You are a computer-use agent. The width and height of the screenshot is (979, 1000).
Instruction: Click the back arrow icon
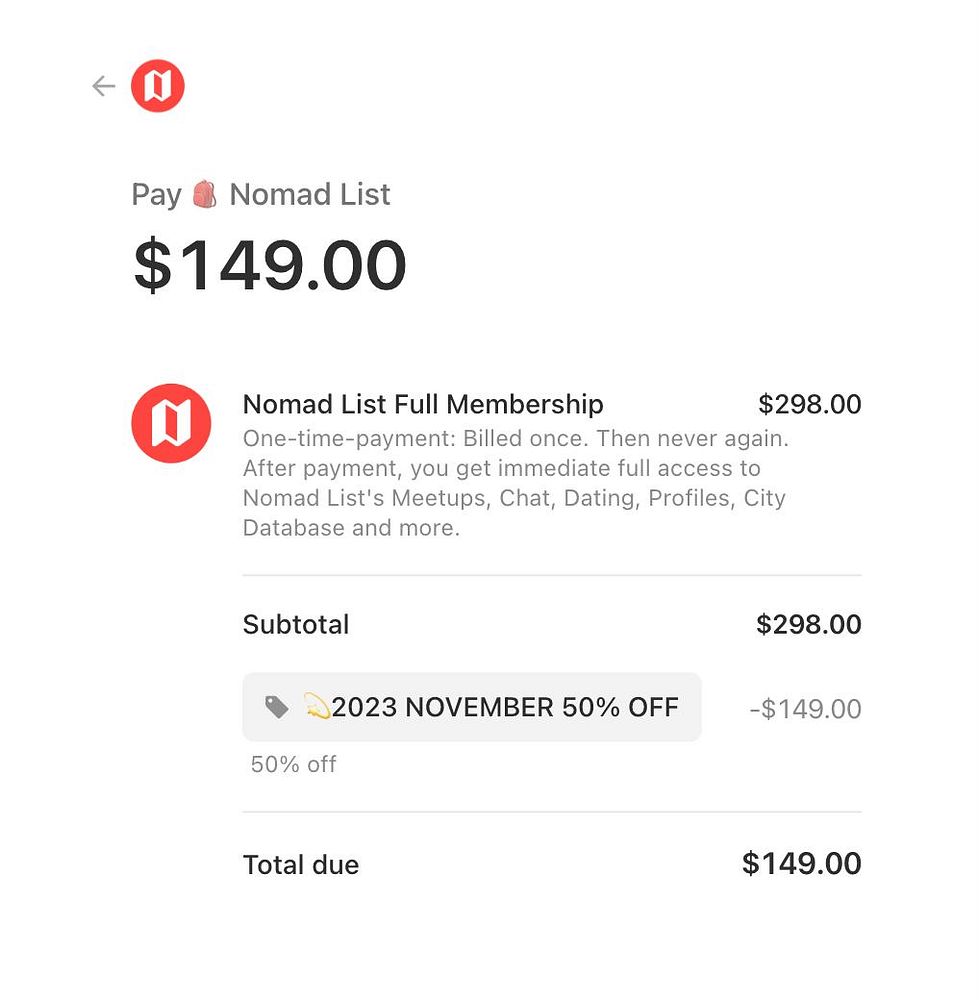point(104,86)
